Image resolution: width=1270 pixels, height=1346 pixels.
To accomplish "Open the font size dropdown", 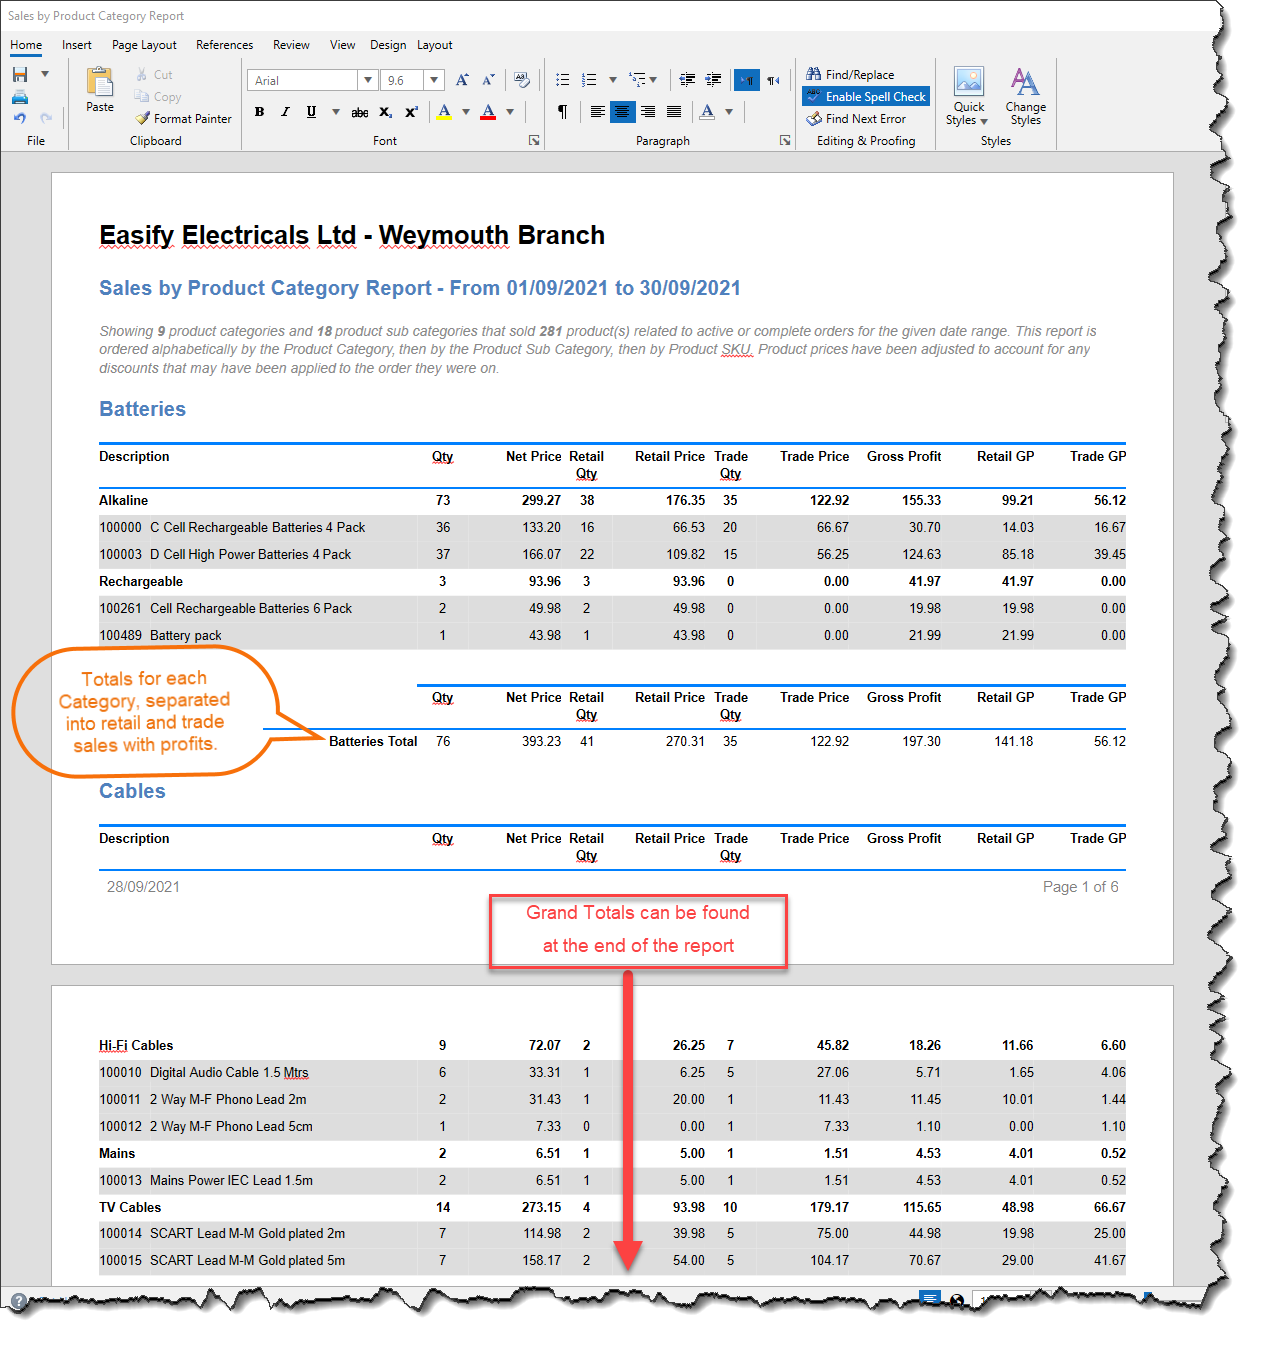I will tap(433, 79).
